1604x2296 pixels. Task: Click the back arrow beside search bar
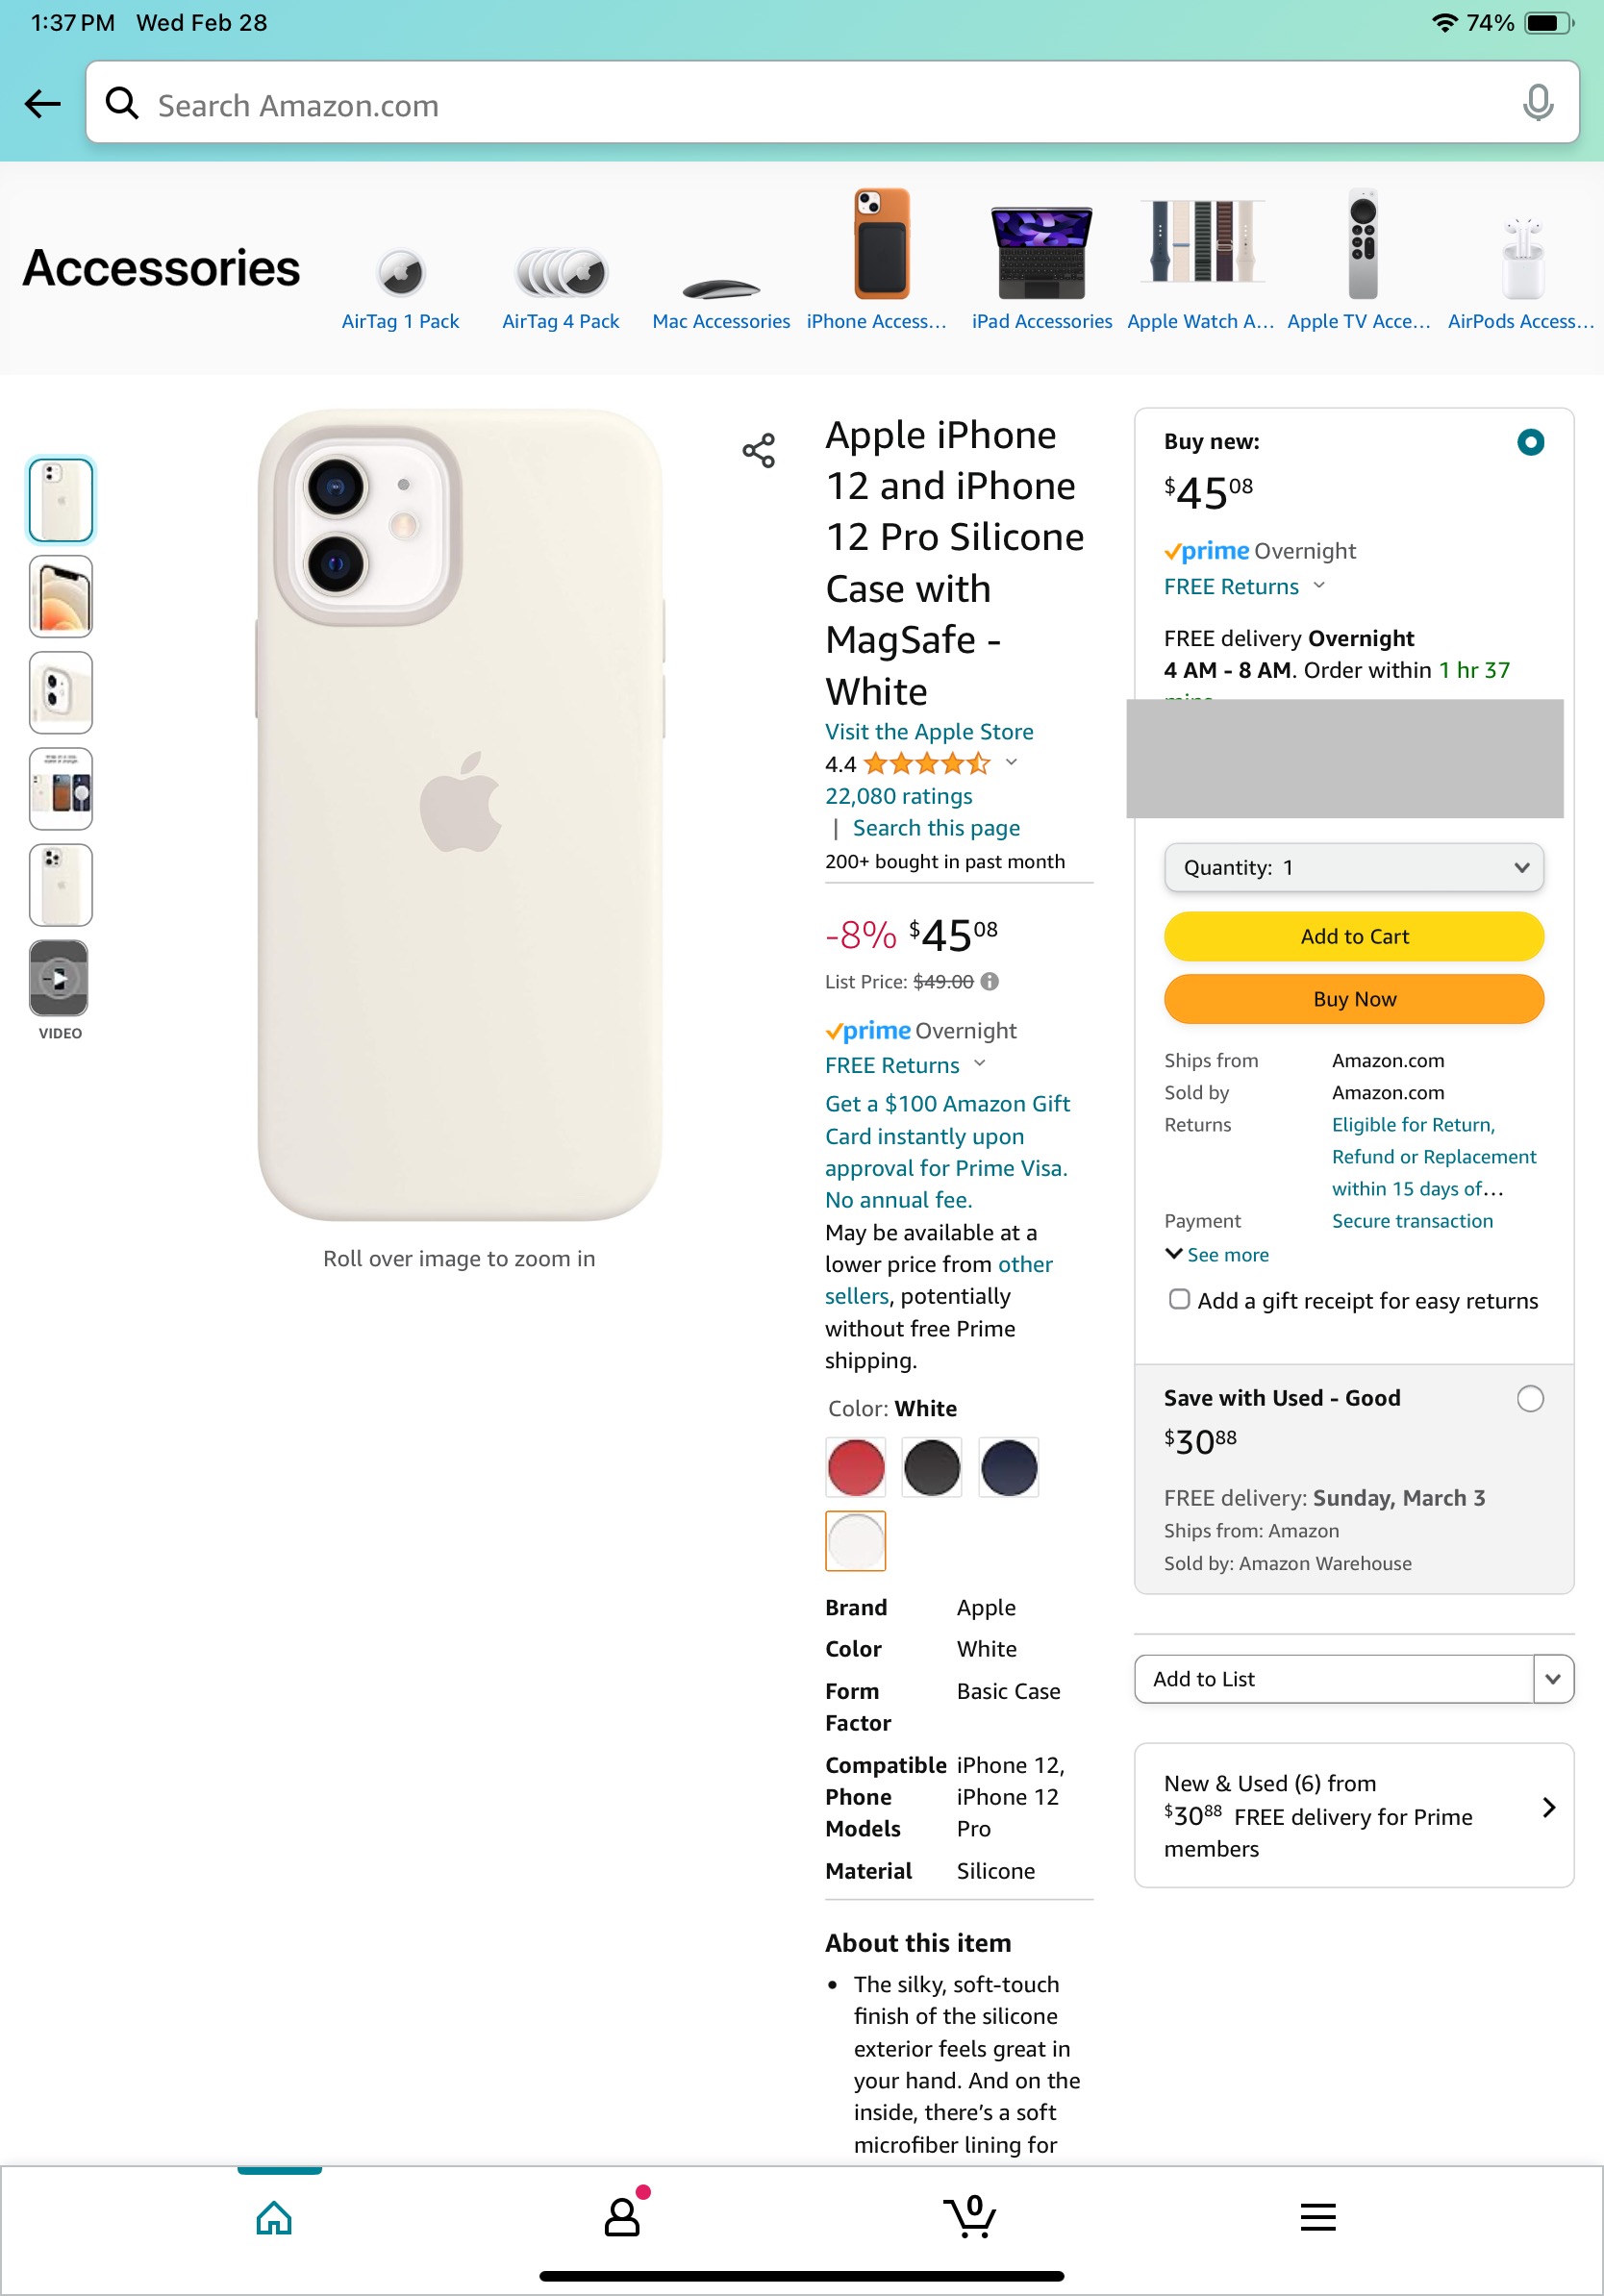(x=41, y=103)
